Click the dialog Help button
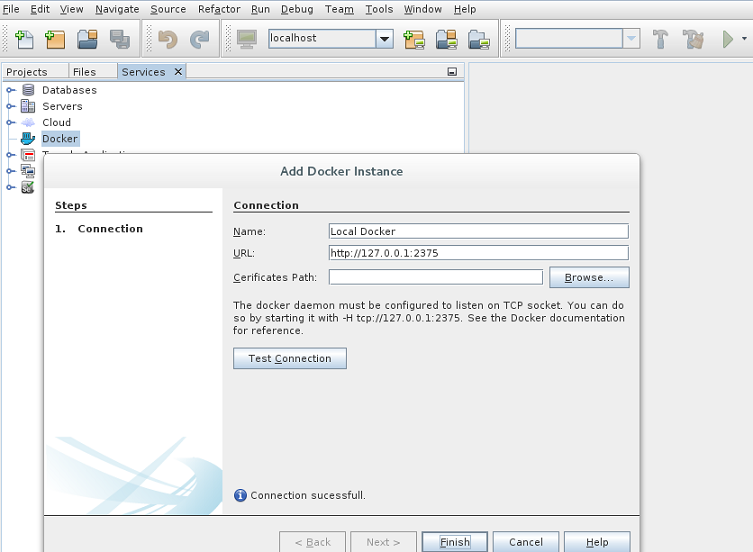 pyautogui.click(x=597, y=542)
